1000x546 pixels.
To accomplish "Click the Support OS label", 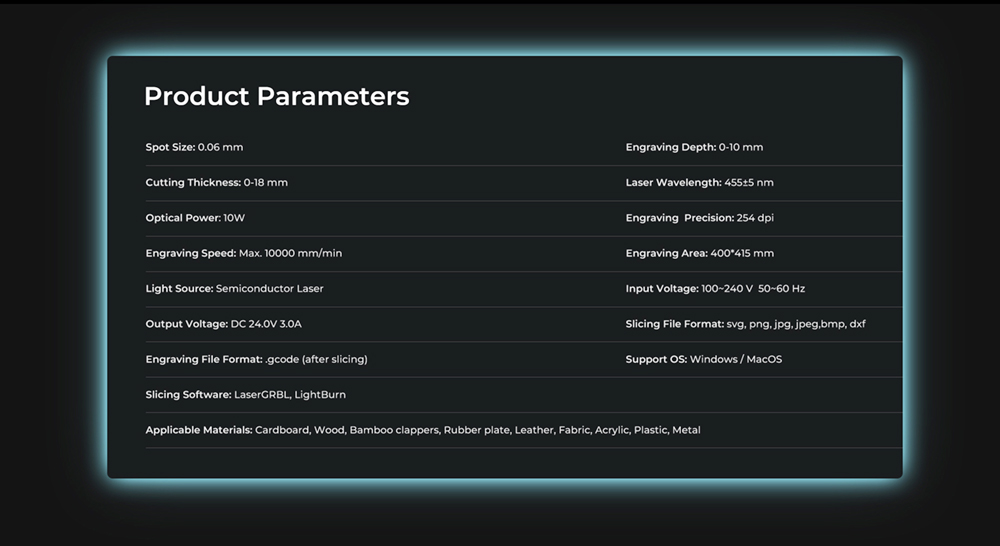I will click(x=656, y=359).
